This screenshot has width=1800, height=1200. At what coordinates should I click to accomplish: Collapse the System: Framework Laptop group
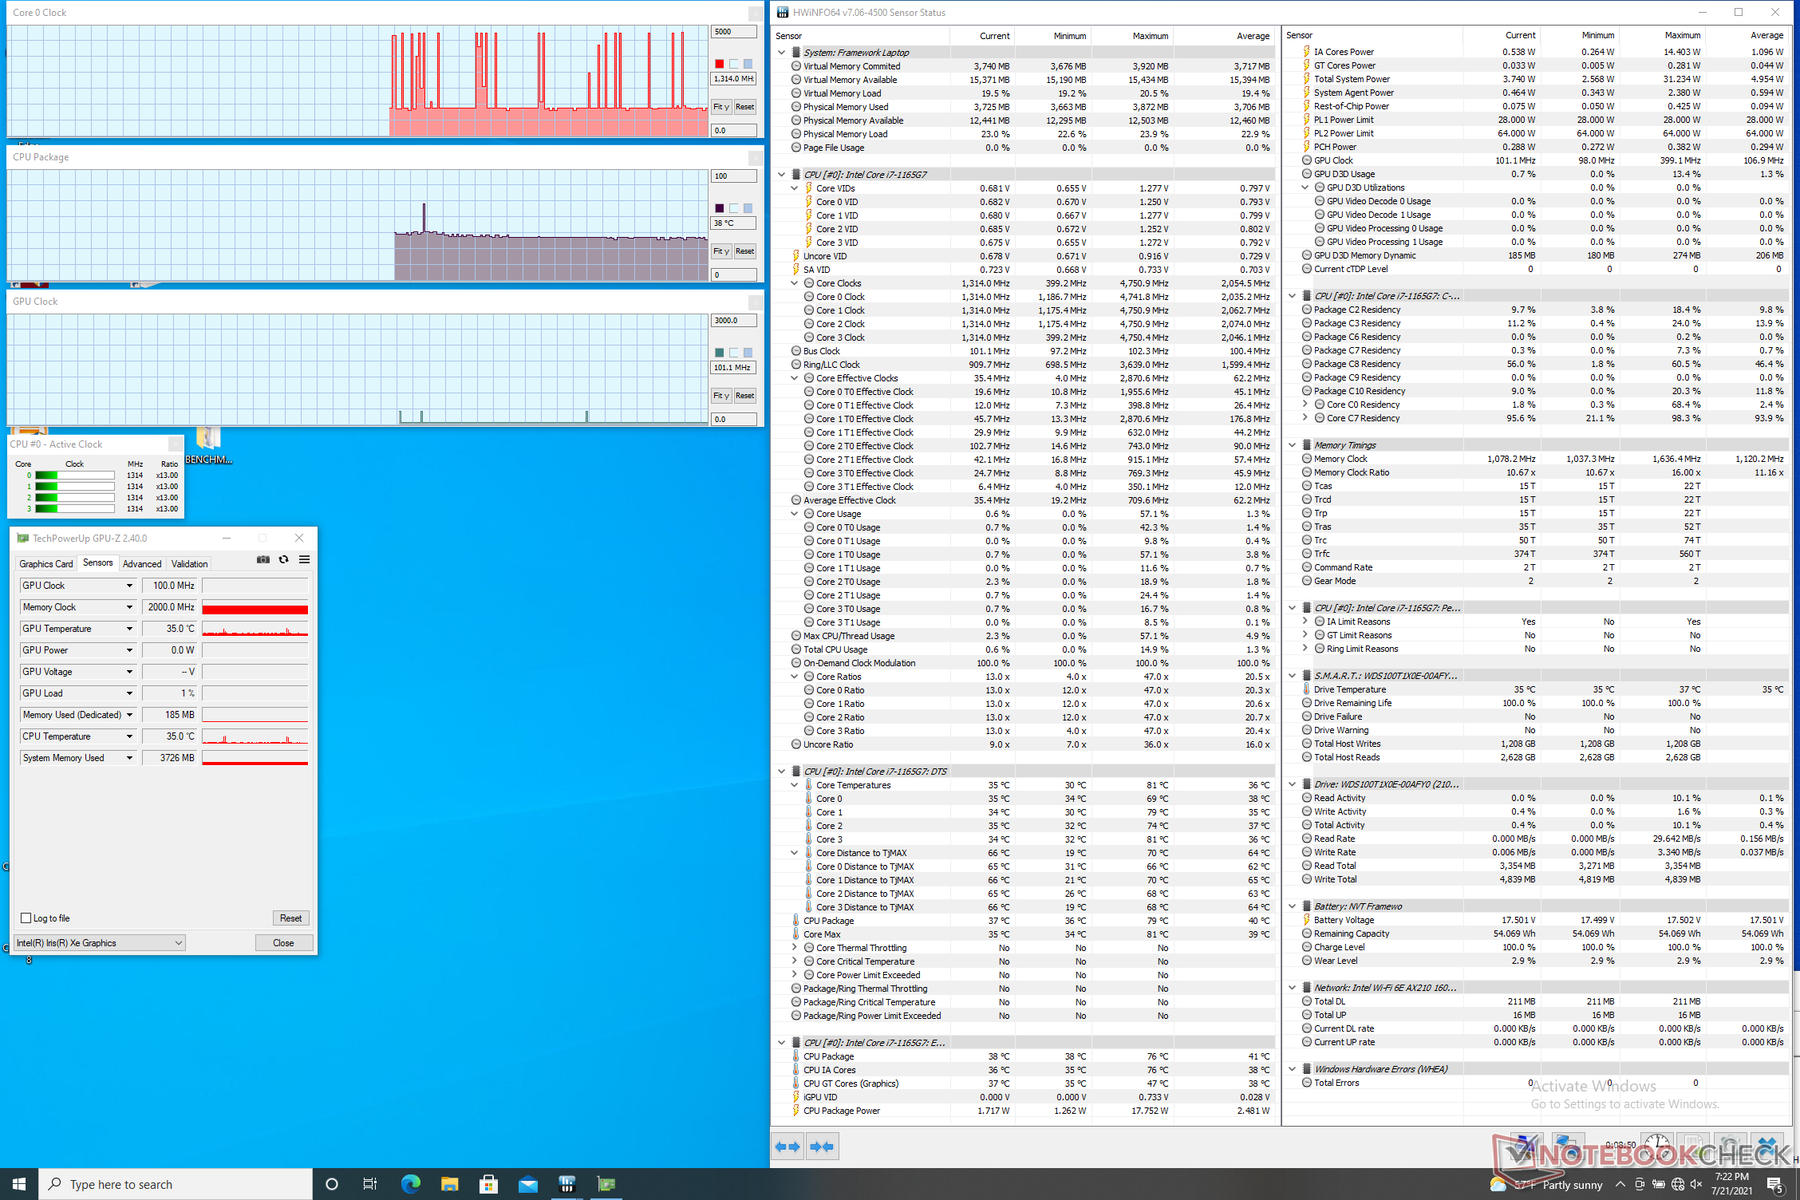click(782, 52)
